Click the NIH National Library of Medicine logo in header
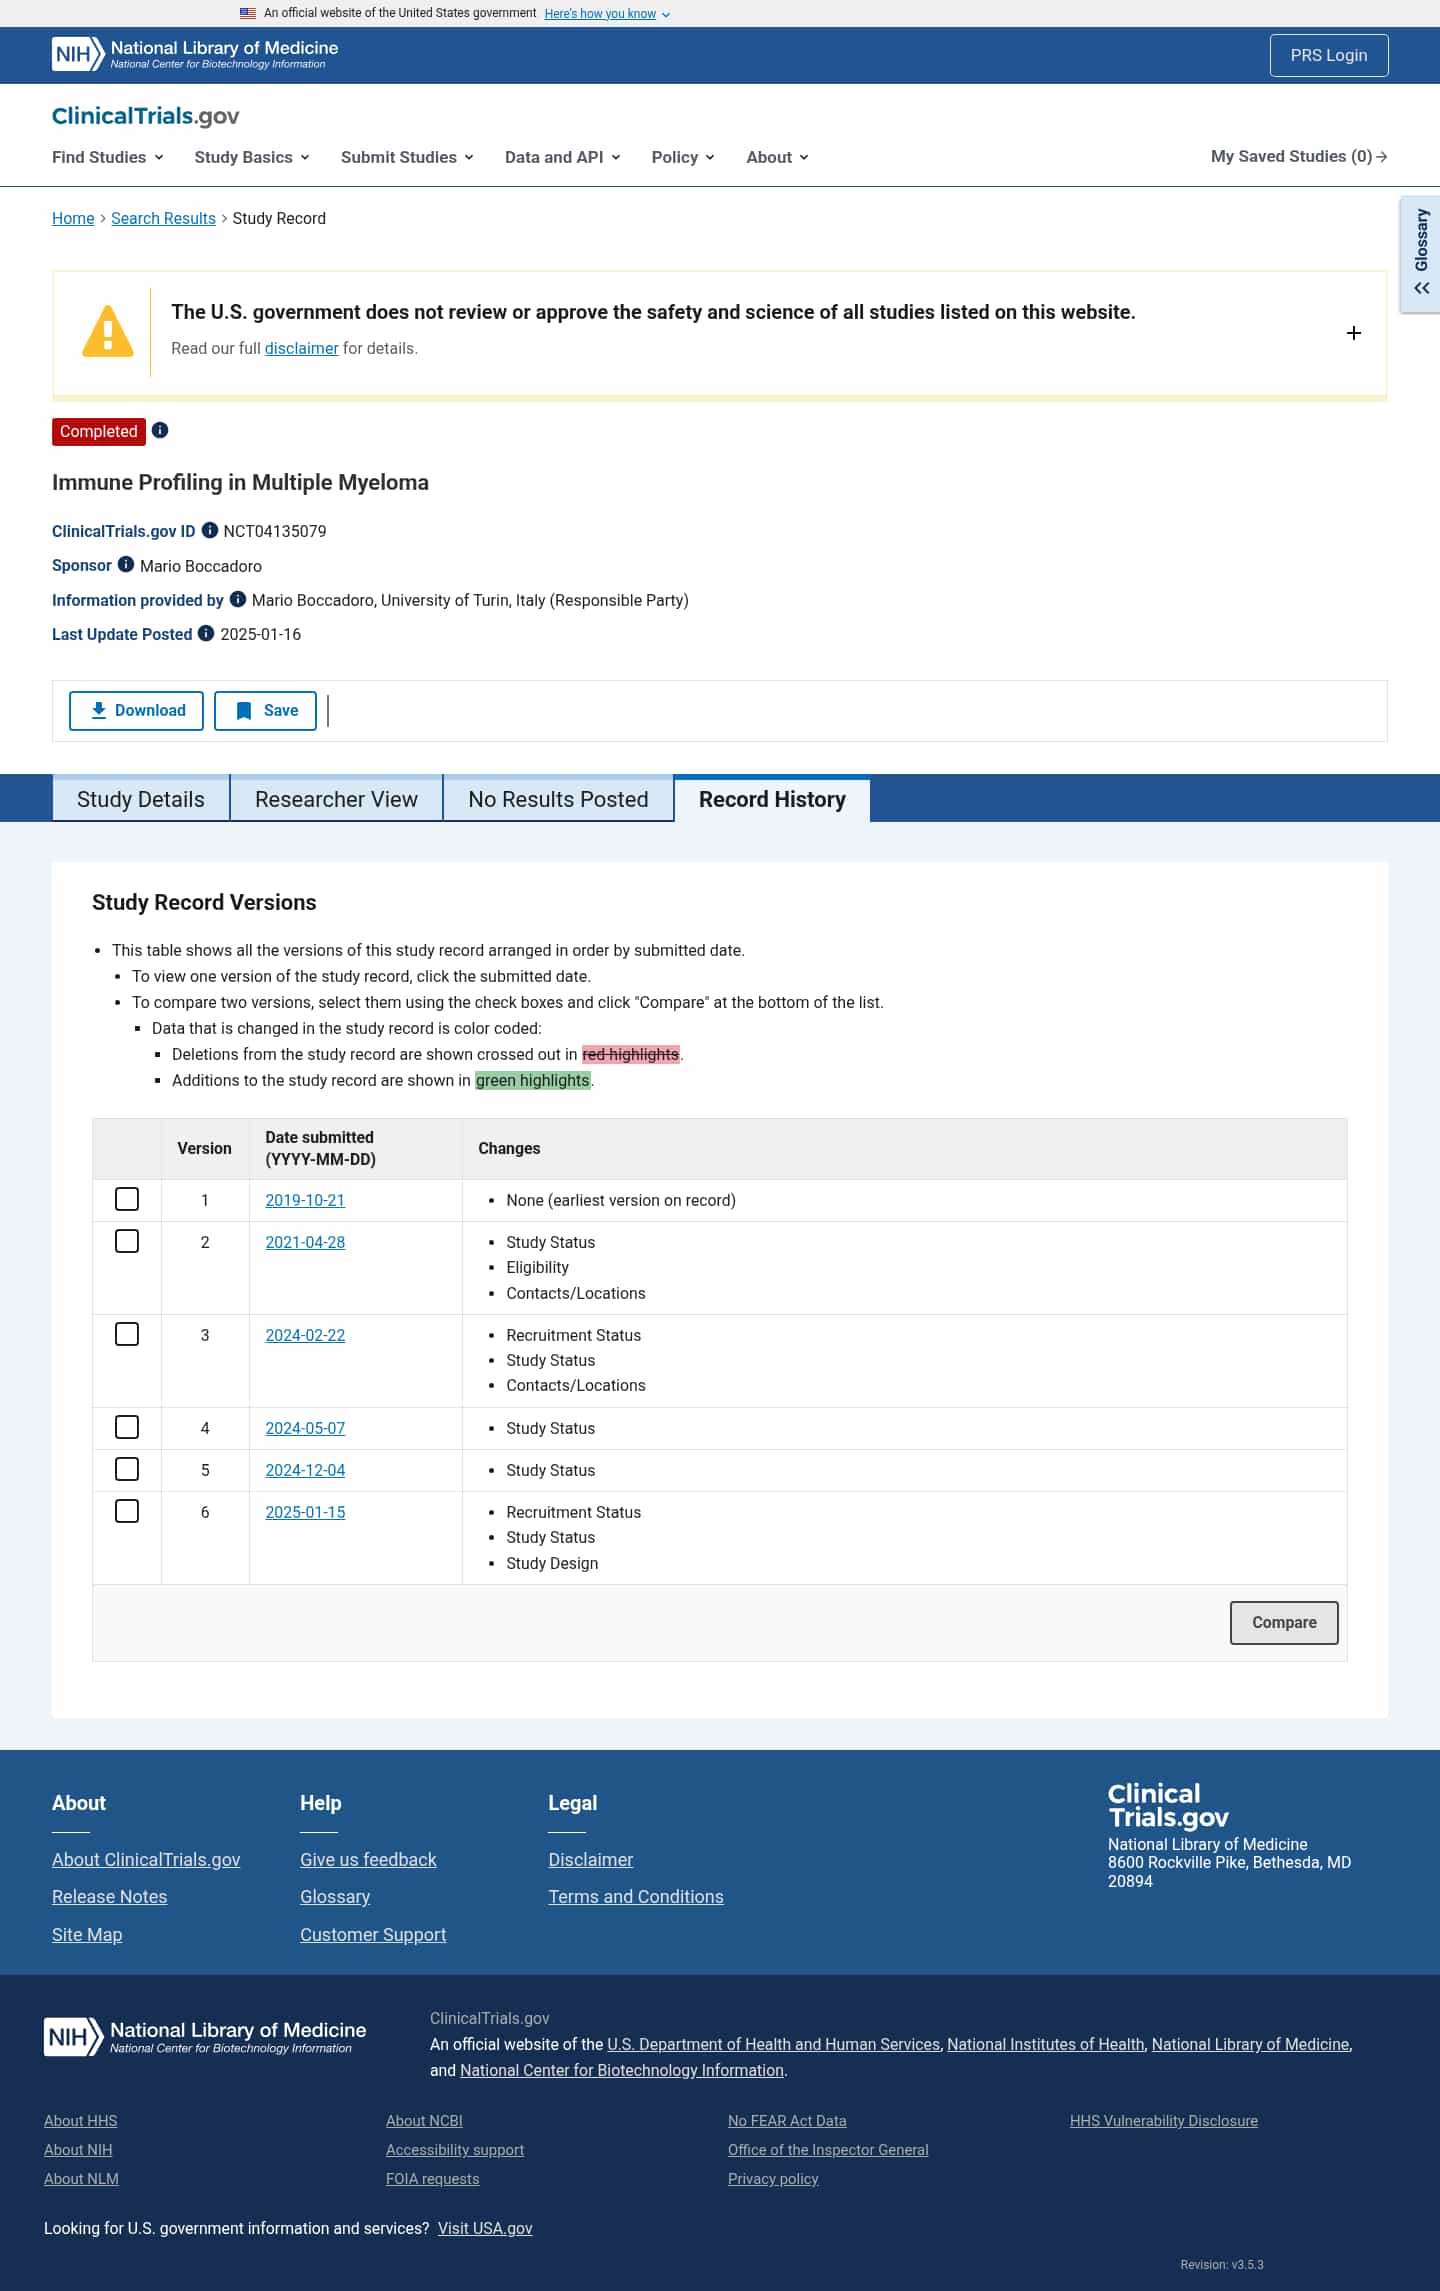This screenshot has width=1440, height=2291. pyautogui.click(x=195, y=54)
